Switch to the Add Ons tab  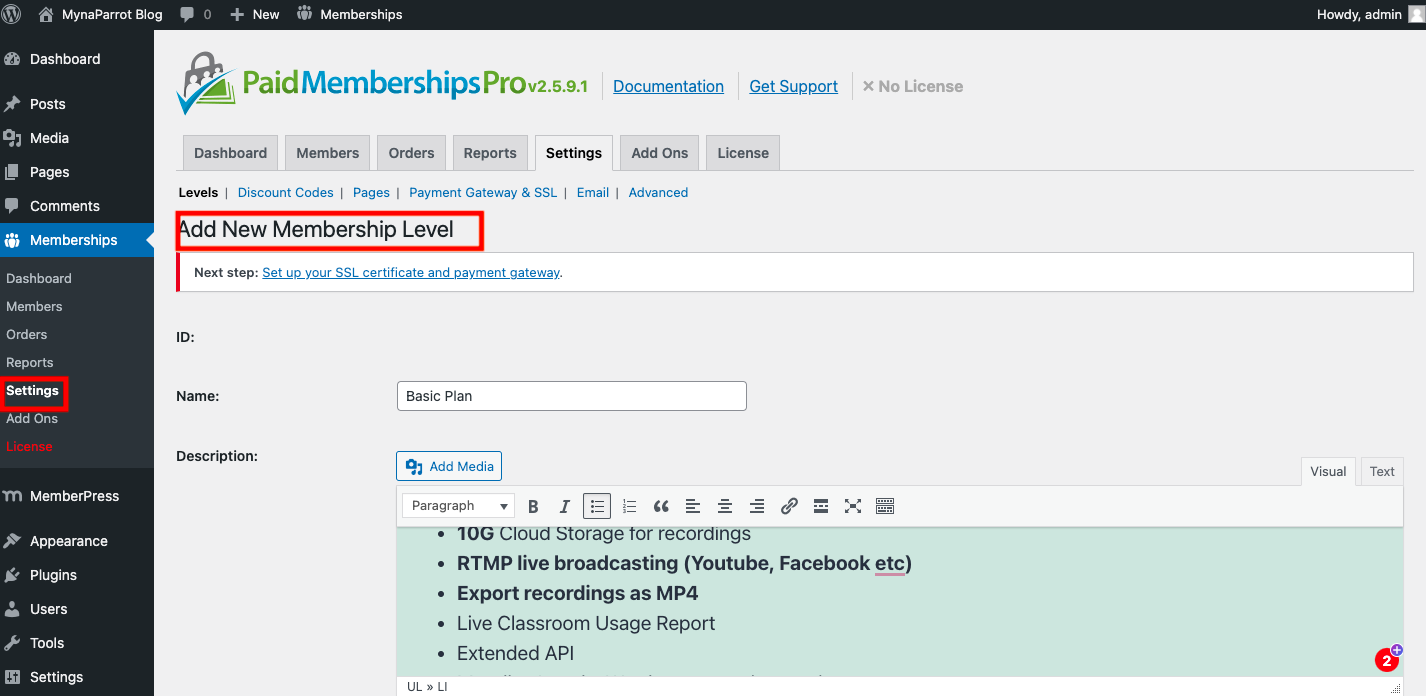coord(660,153)
